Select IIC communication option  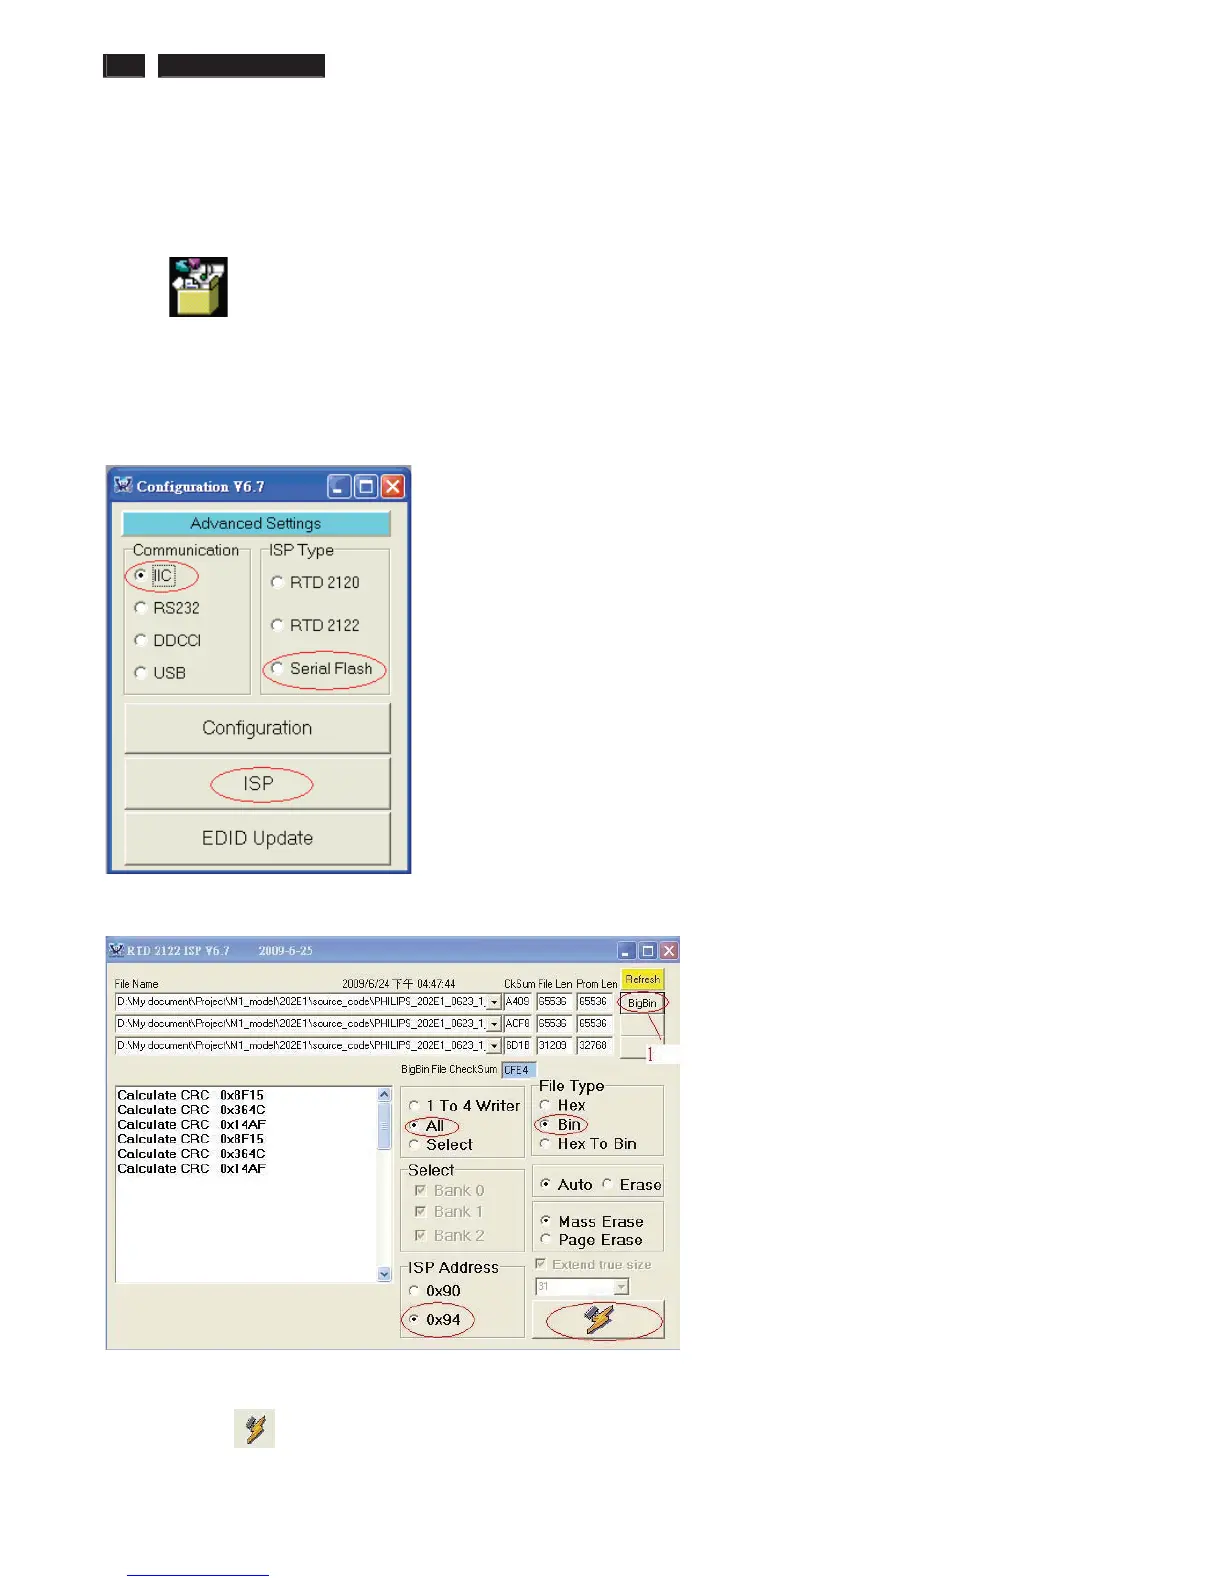(154, 575)
